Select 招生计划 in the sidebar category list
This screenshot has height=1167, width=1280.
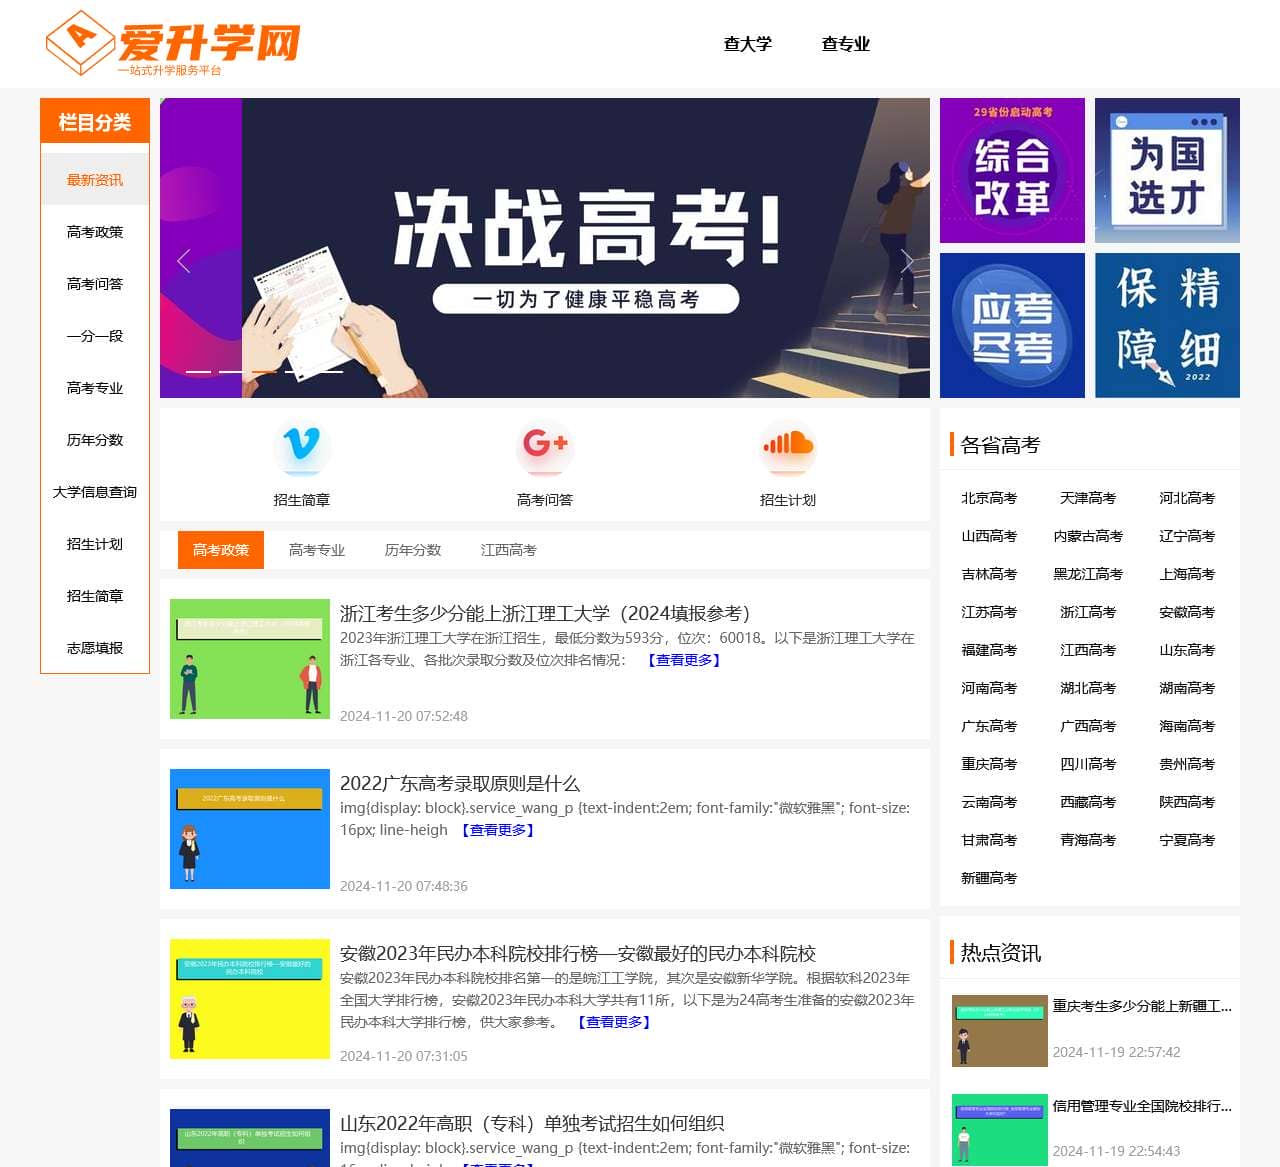[95, 544]
